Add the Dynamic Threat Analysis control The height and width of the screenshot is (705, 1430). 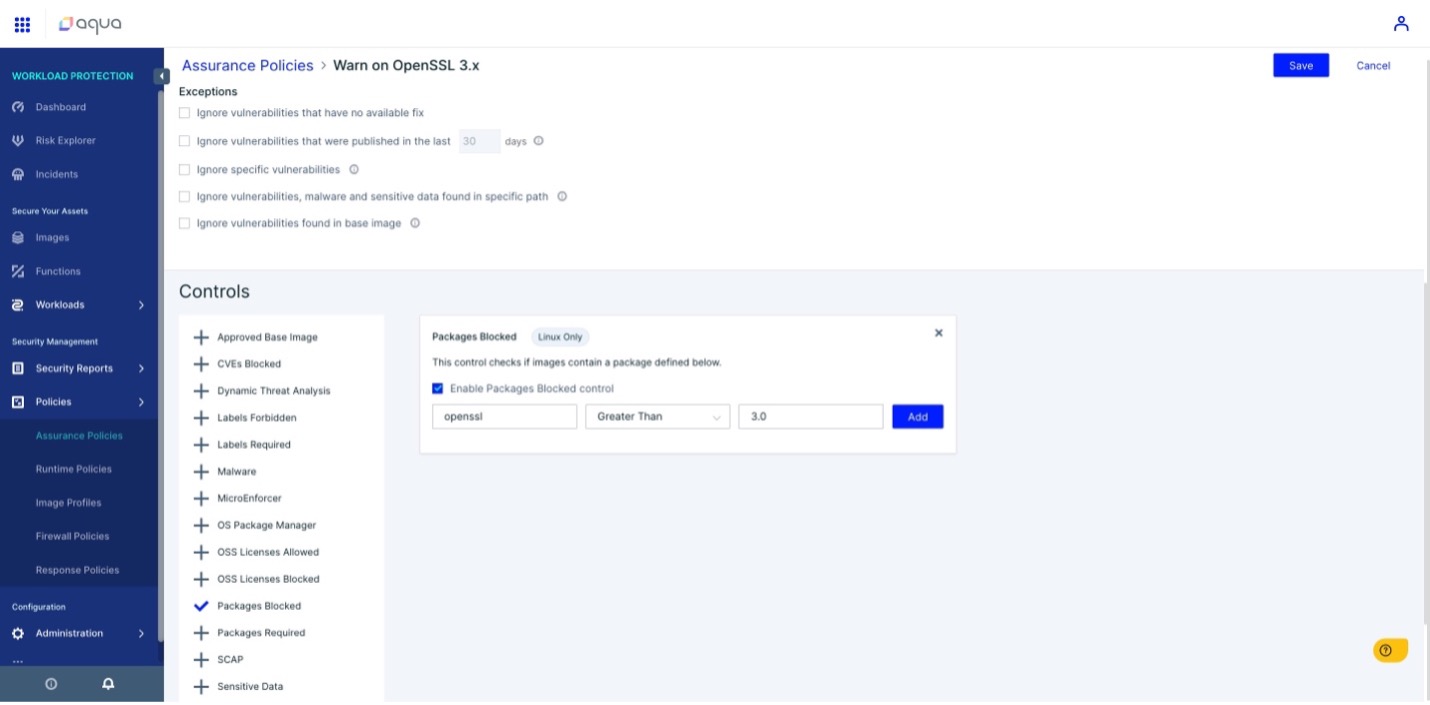tap(201, 391)
